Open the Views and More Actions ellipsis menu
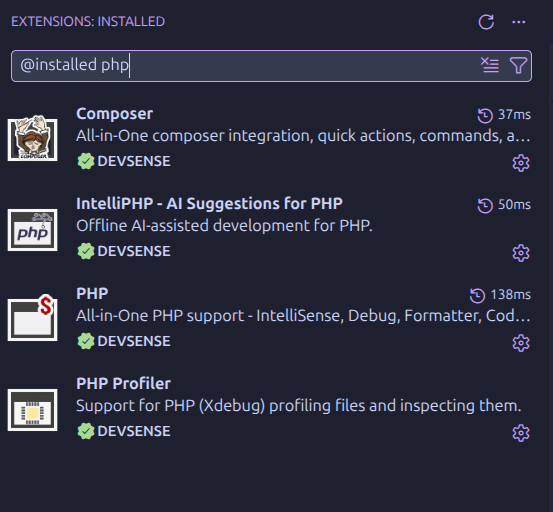The height and width of the screenshot is (512, 553). click(518, 22)
